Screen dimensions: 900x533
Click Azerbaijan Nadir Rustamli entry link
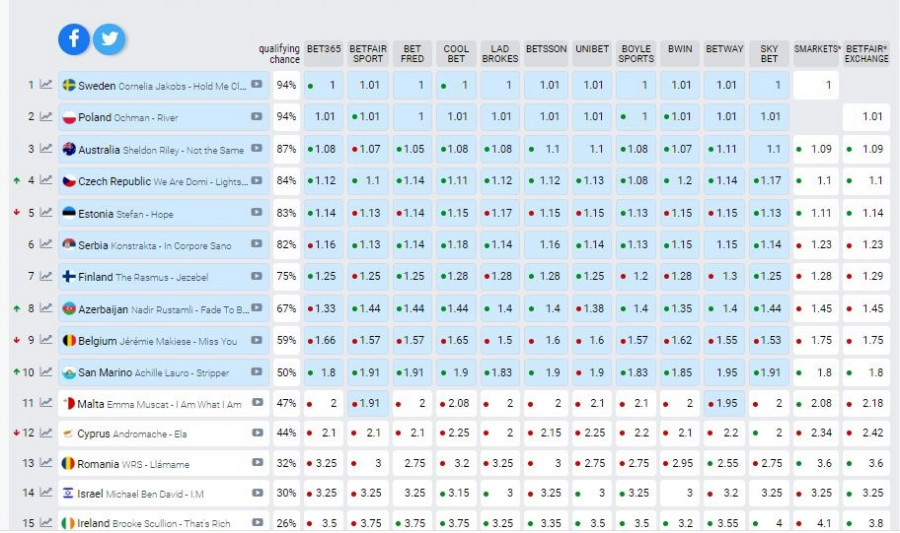(x=160, y=309)
